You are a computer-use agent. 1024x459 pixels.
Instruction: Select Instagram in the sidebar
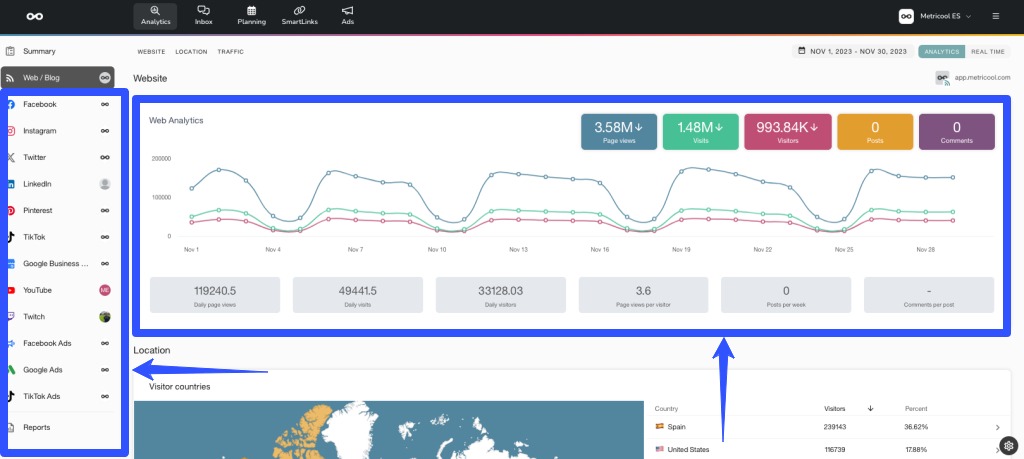coord(40,131)
